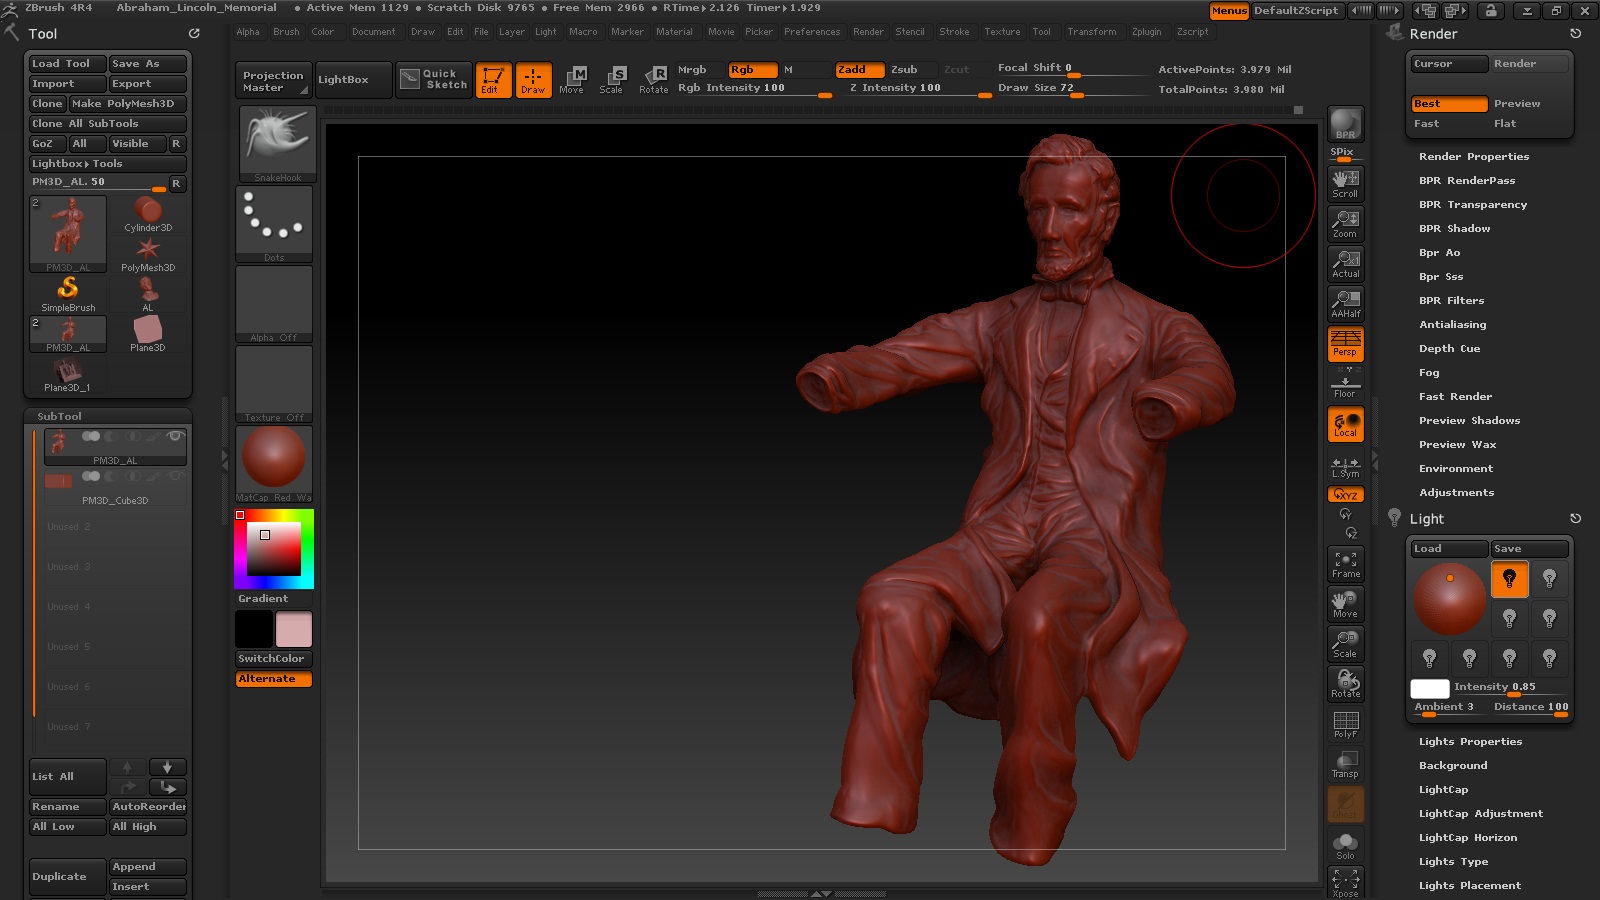The height and width of the screenshot is (900, 1600).
Task: Select the Scale mode in top toolbar
Action: click(611, 80)
